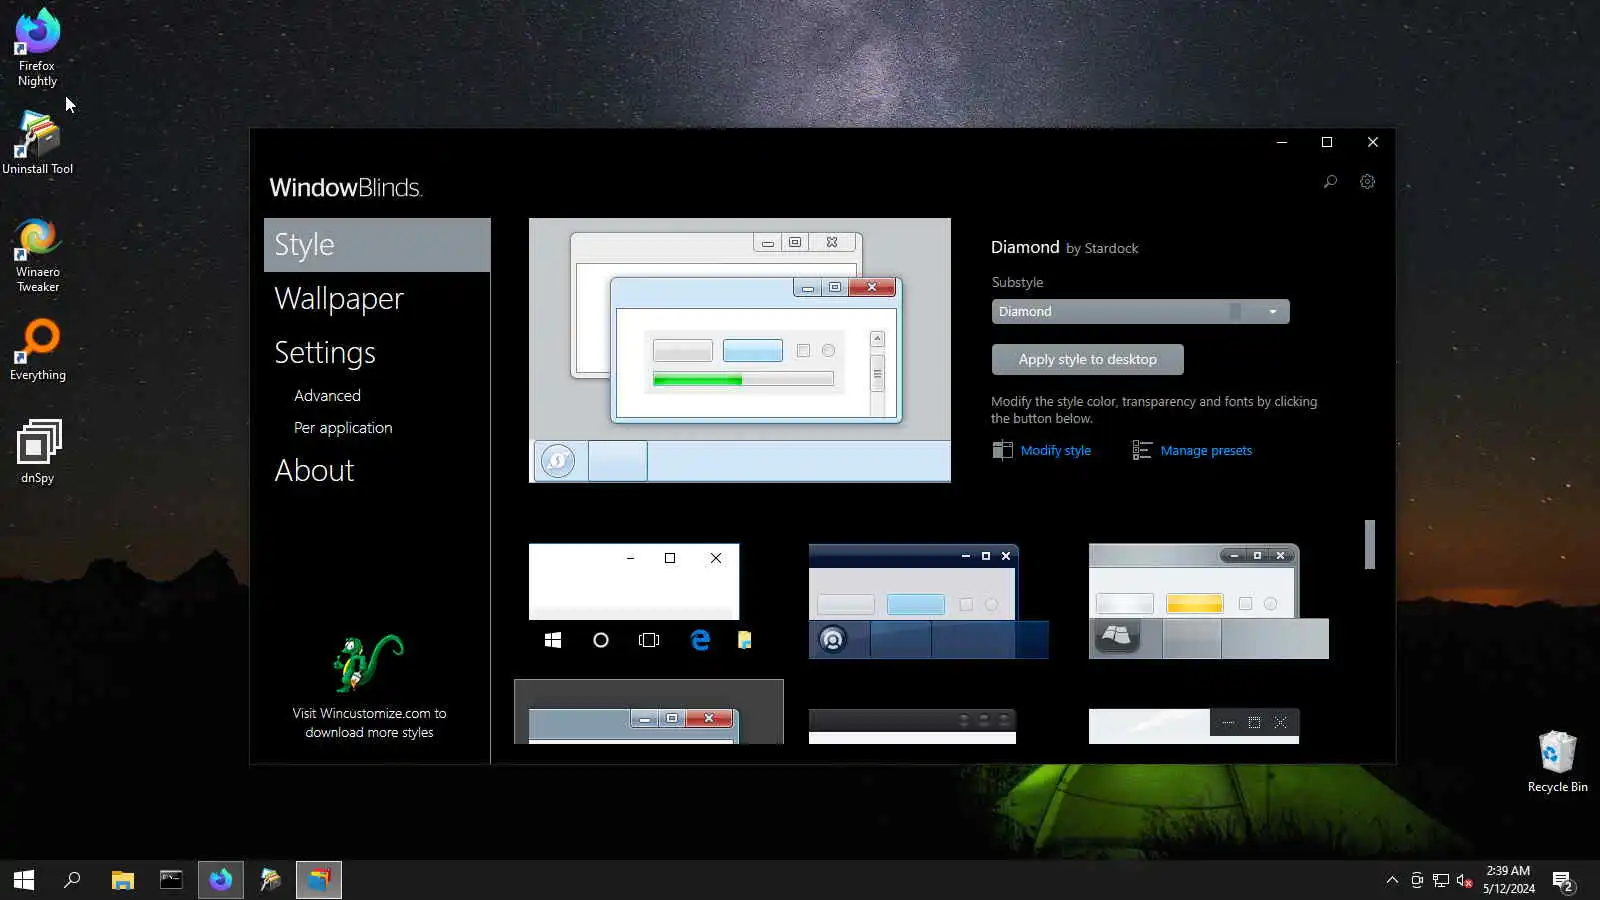Open the Settings section
The image size is (1600, 900).
[325, 352]
